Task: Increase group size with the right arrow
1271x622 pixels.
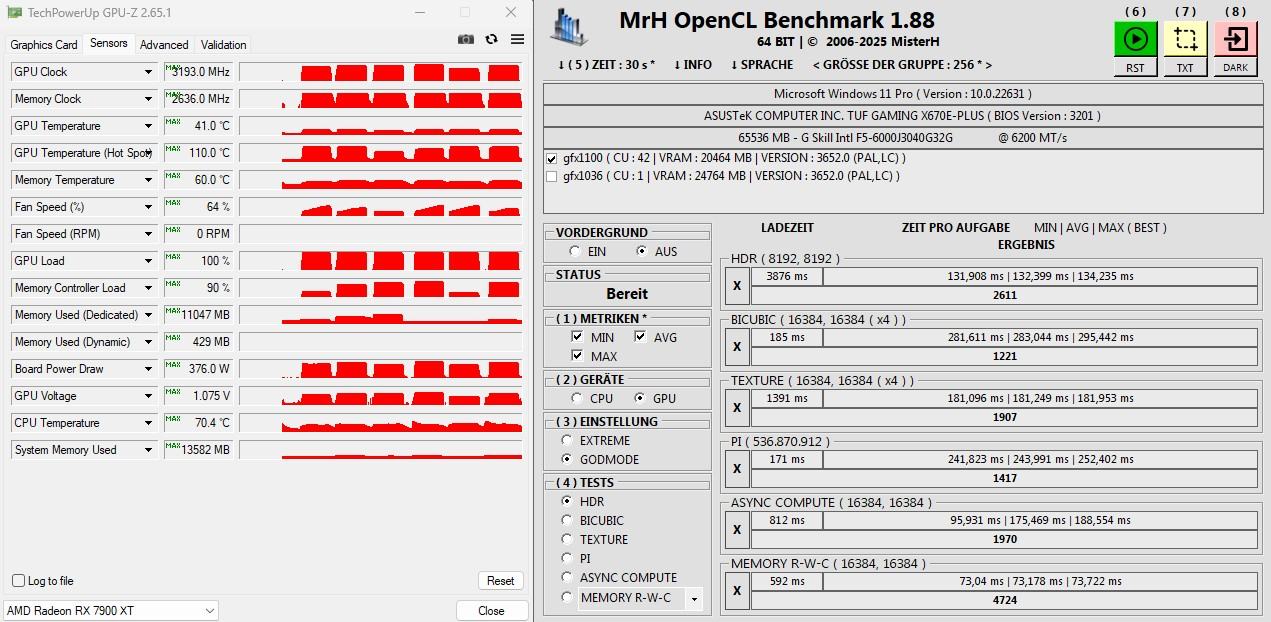Action: pyautogui.click(x=988, y=65)
